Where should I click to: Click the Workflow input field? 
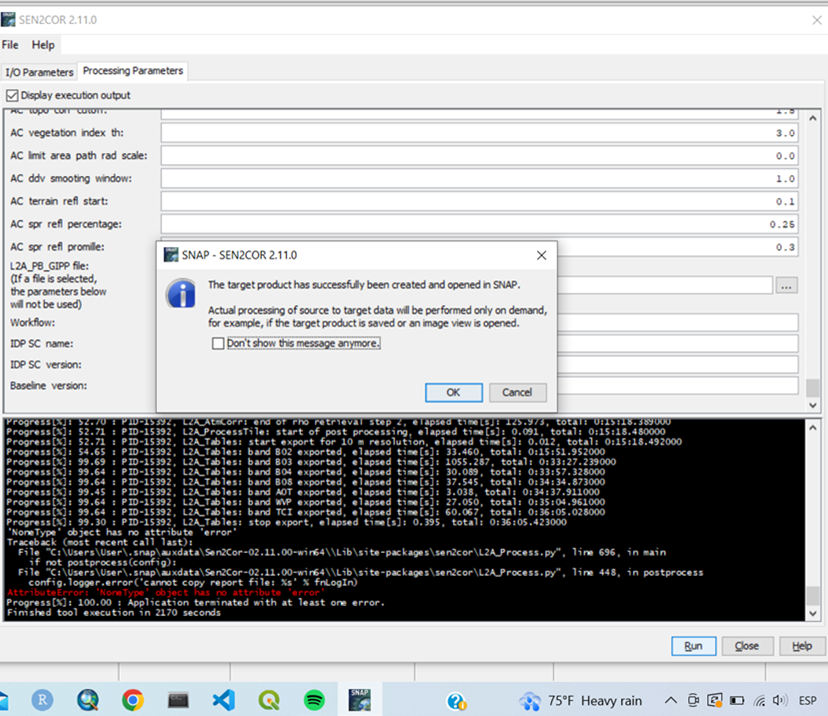tap(678, 322)
